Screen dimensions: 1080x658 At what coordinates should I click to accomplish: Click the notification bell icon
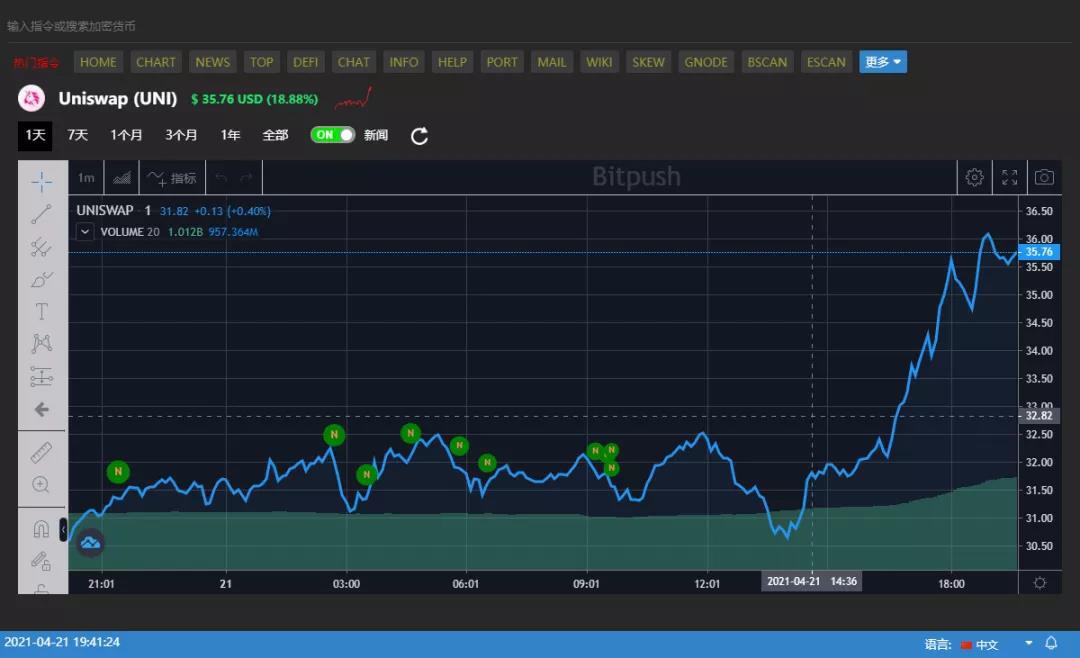click(x=1051, y=644)
